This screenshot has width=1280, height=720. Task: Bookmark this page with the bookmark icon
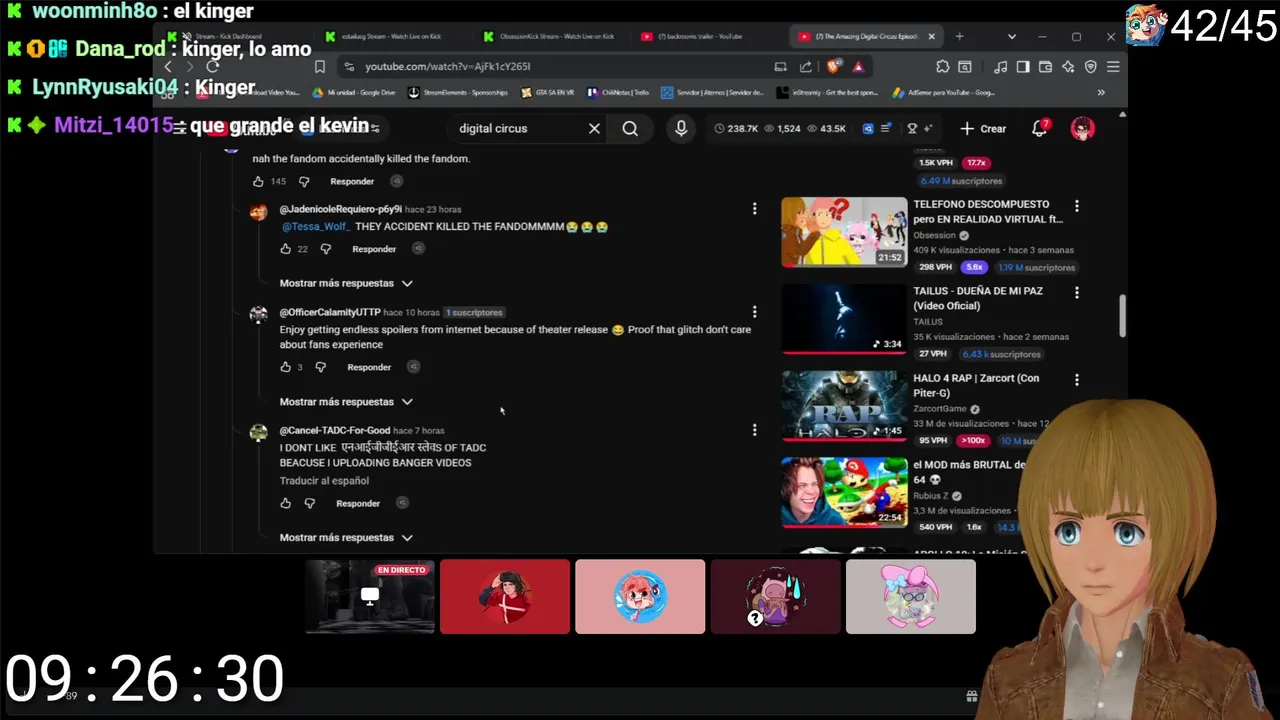(x=319, y=67)
